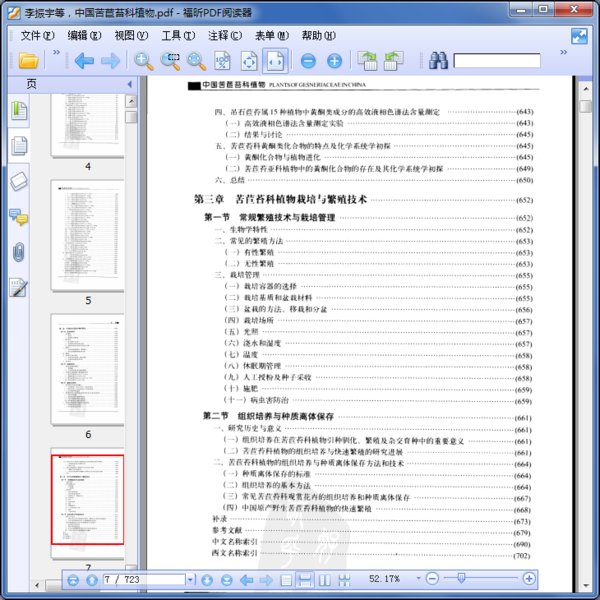Click the thumbnail panel scroll up arrow
600x600 pixels.
click(x=131, y=101)
